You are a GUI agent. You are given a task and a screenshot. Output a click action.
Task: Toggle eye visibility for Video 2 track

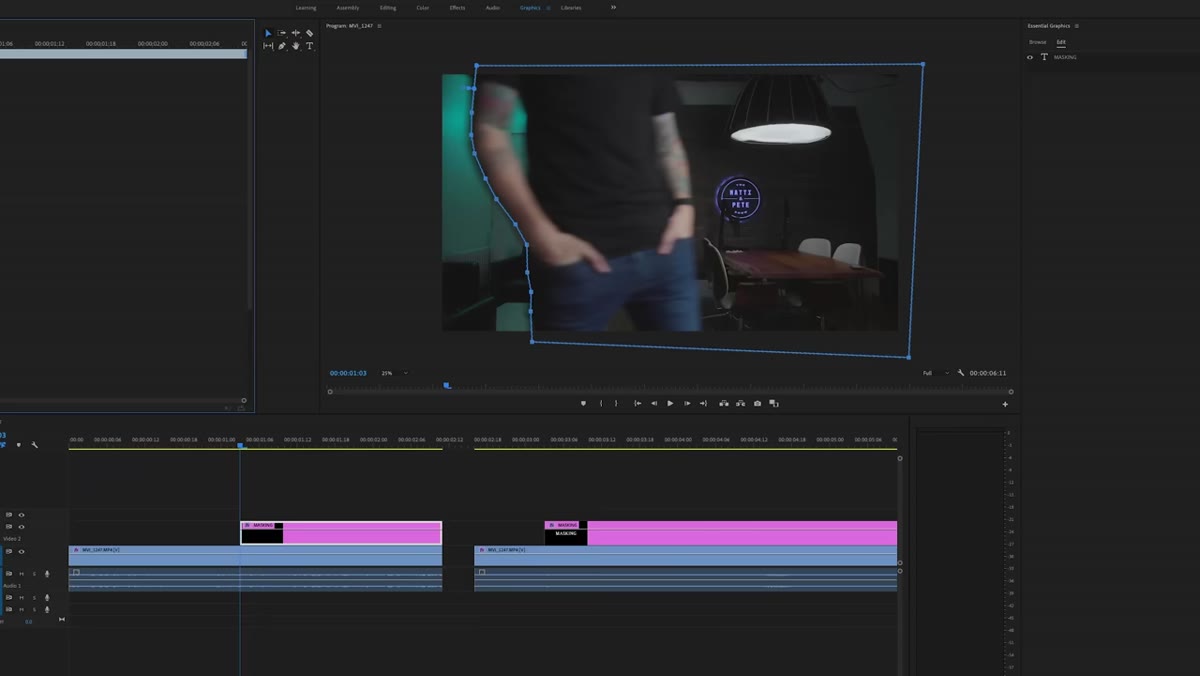pos(21,527)
